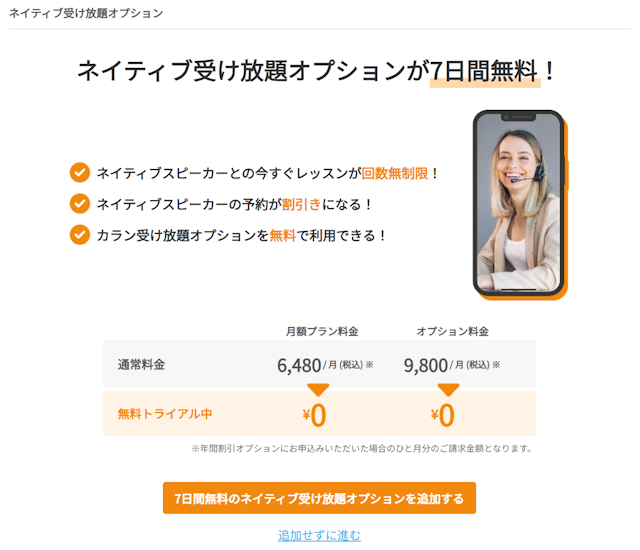640x550 pixels.
Task: Click the 通常料金 row label
Action: point(141,364)
